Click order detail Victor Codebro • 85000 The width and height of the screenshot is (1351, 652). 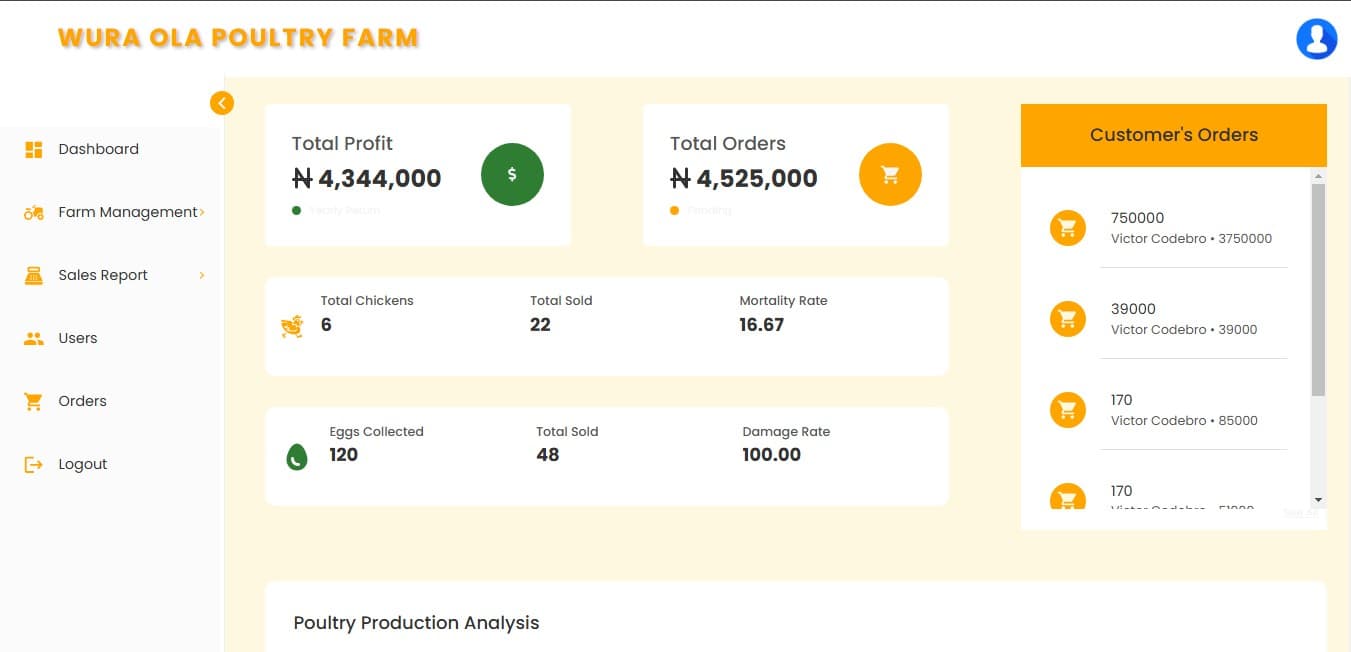click(1185, 421)
